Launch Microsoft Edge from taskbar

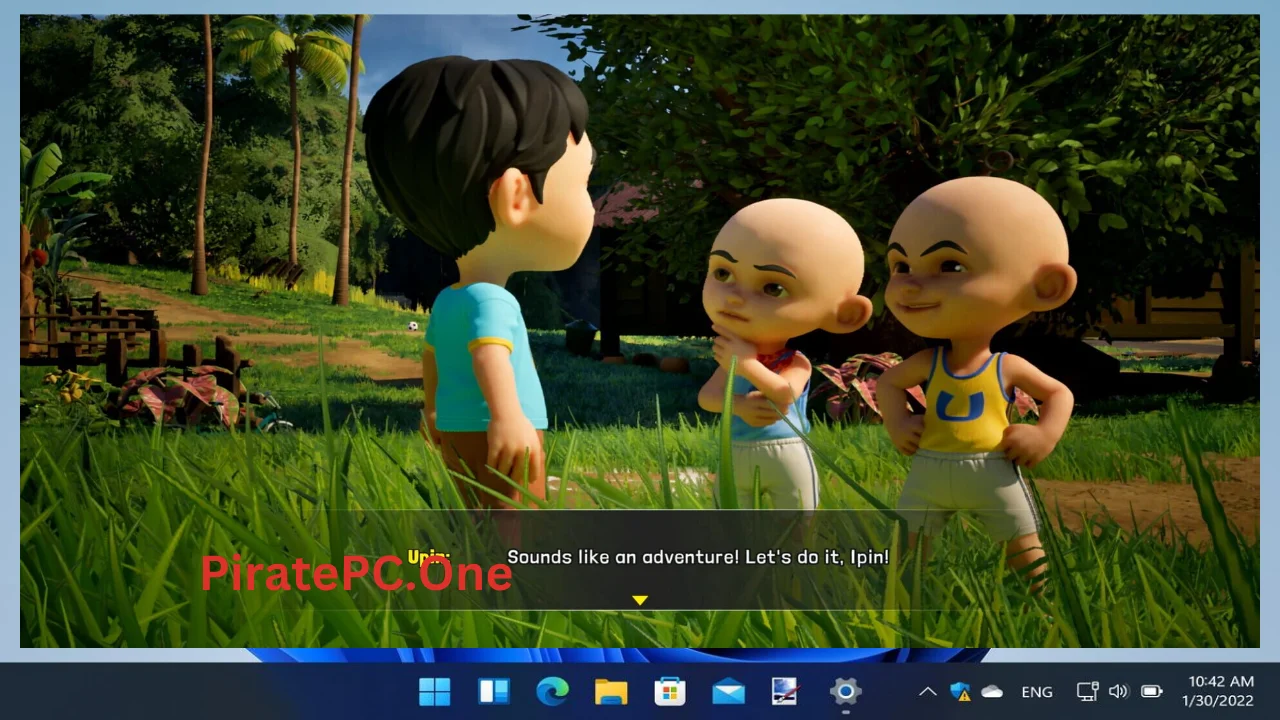click(x=552, y=691)
